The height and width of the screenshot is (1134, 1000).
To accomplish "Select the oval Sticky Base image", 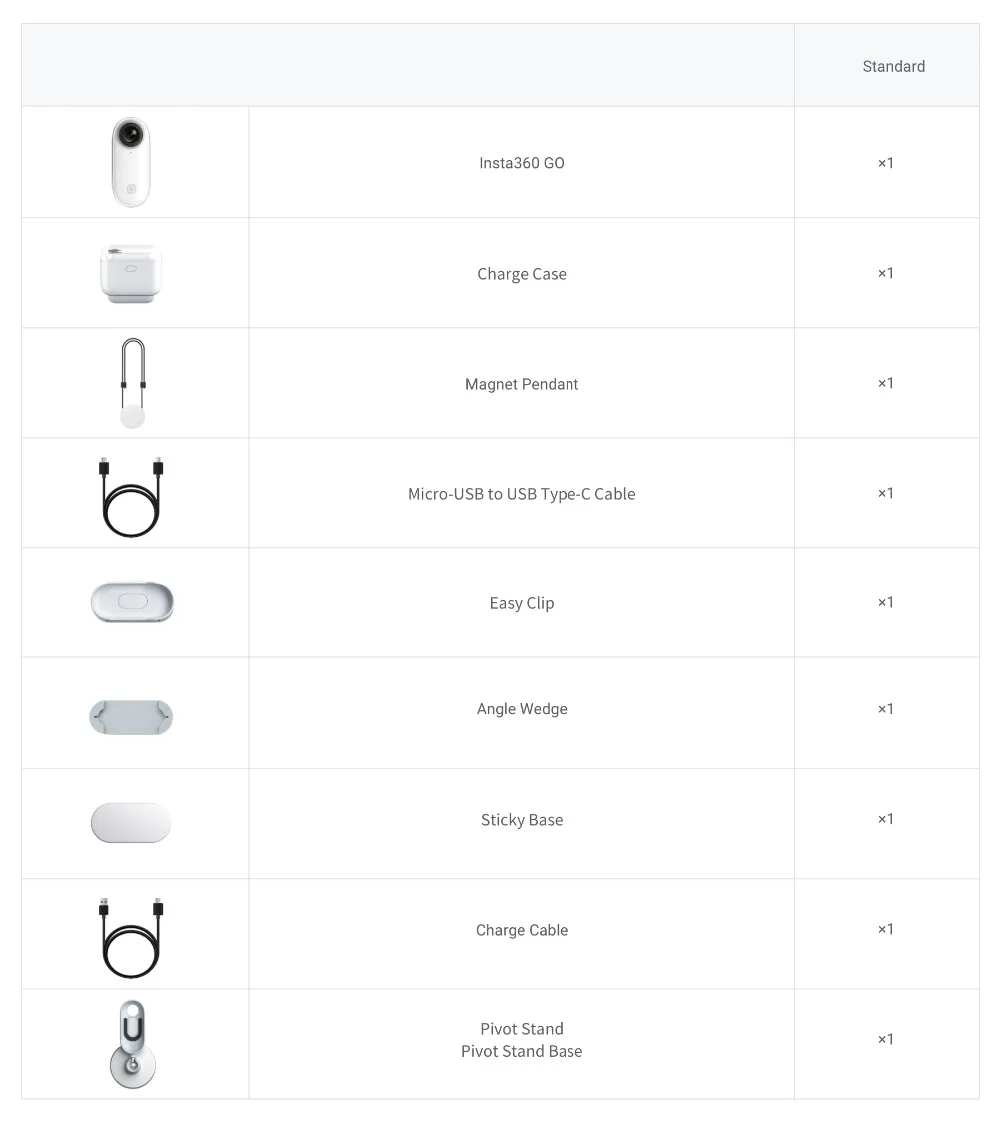I will tap(131, 822).
